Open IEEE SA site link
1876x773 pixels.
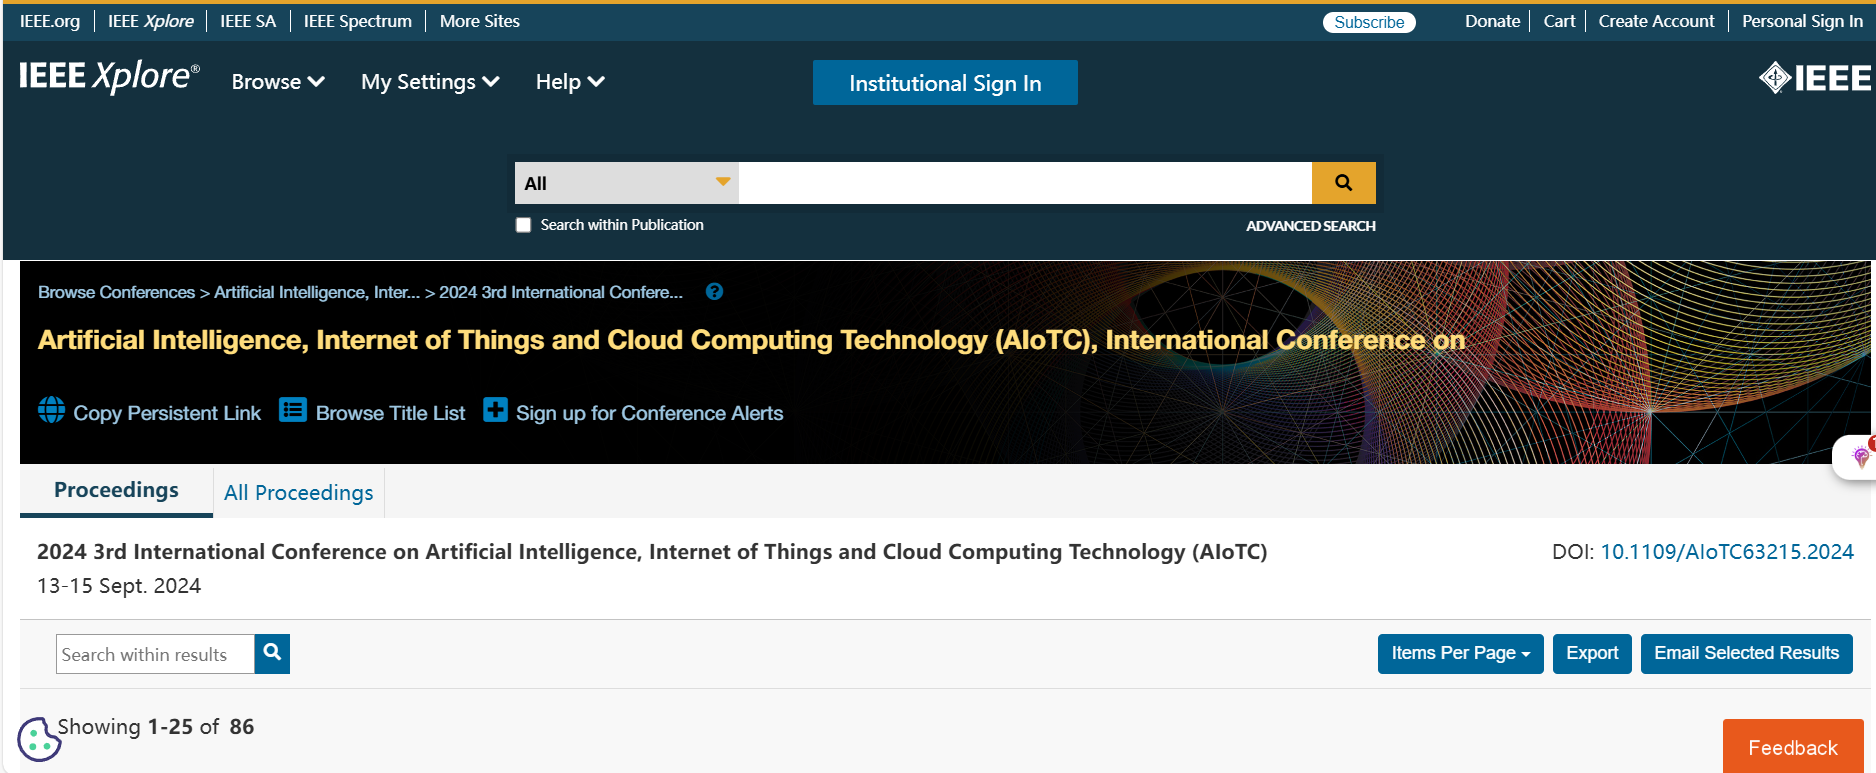(248, 21)
